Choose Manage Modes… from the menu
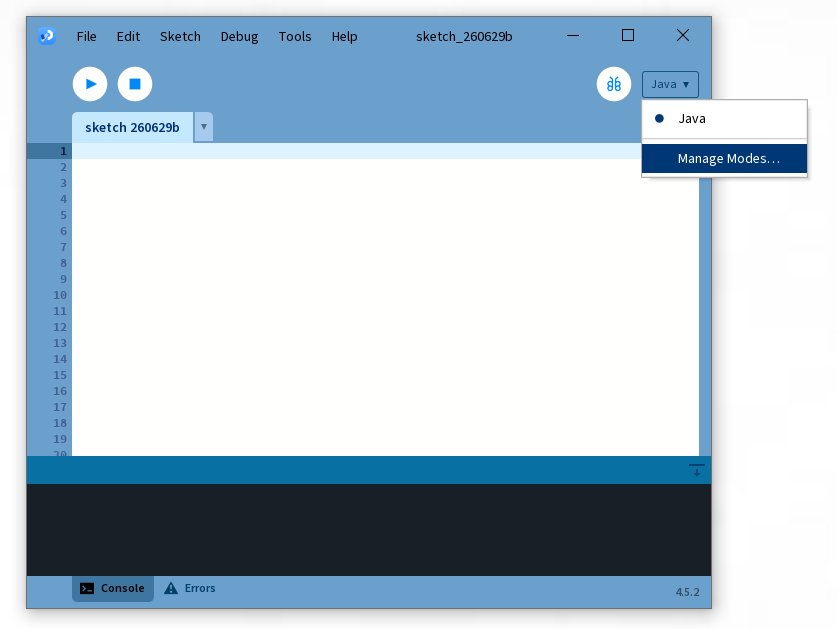This screenshot has width=837, height=629. [724, 159]
